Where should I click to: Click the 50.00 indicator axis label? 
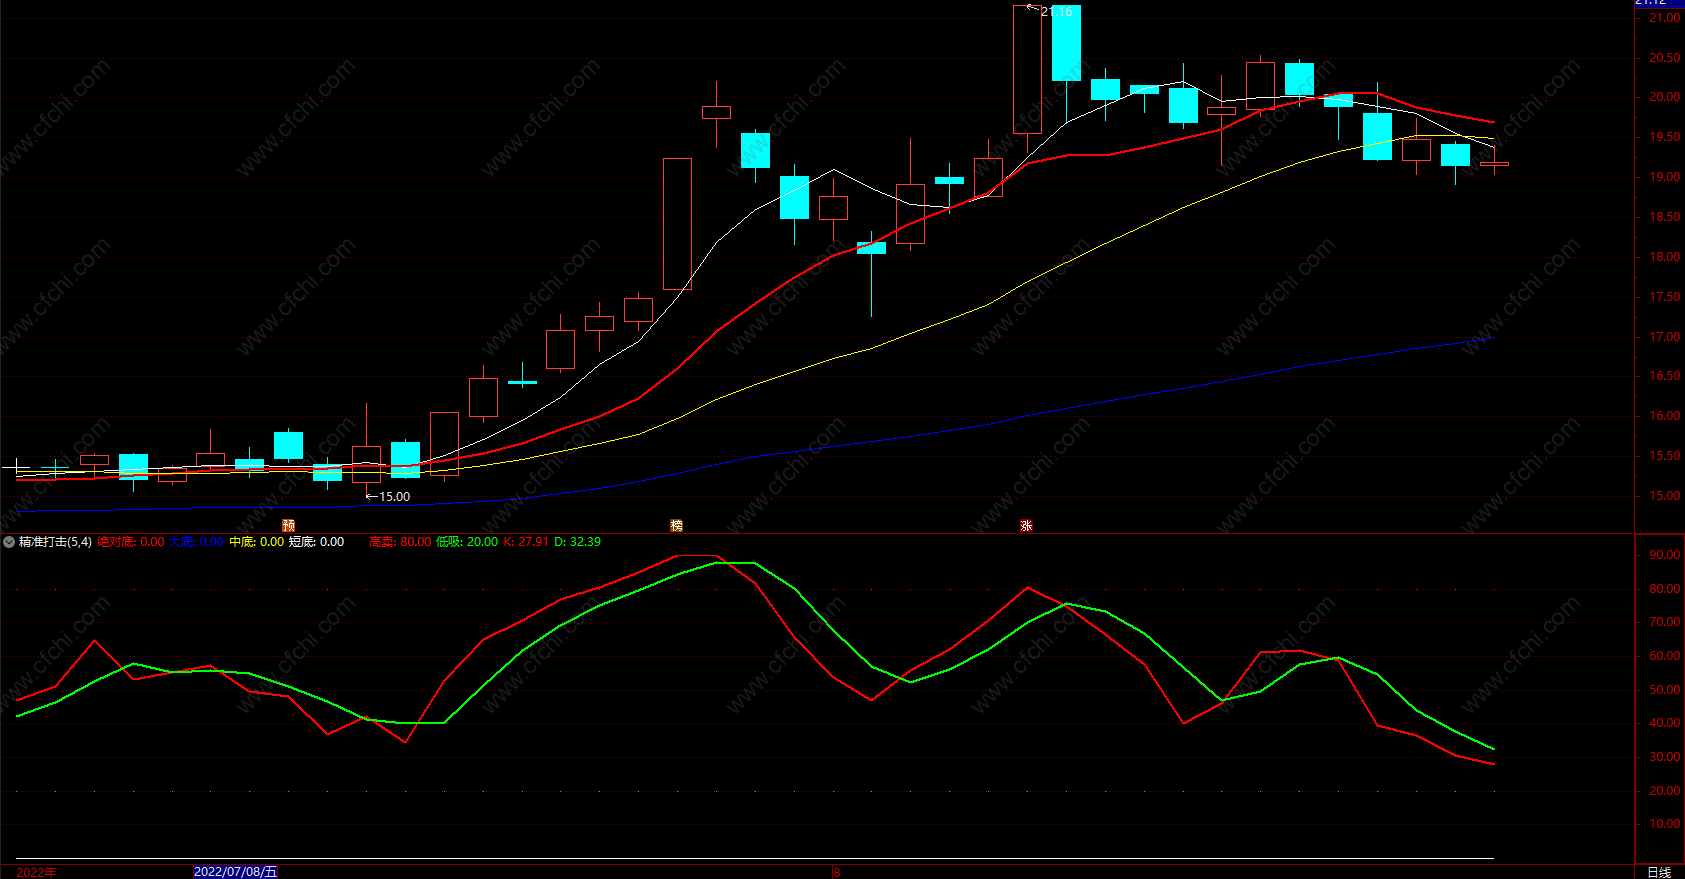tap(1665, 690)
